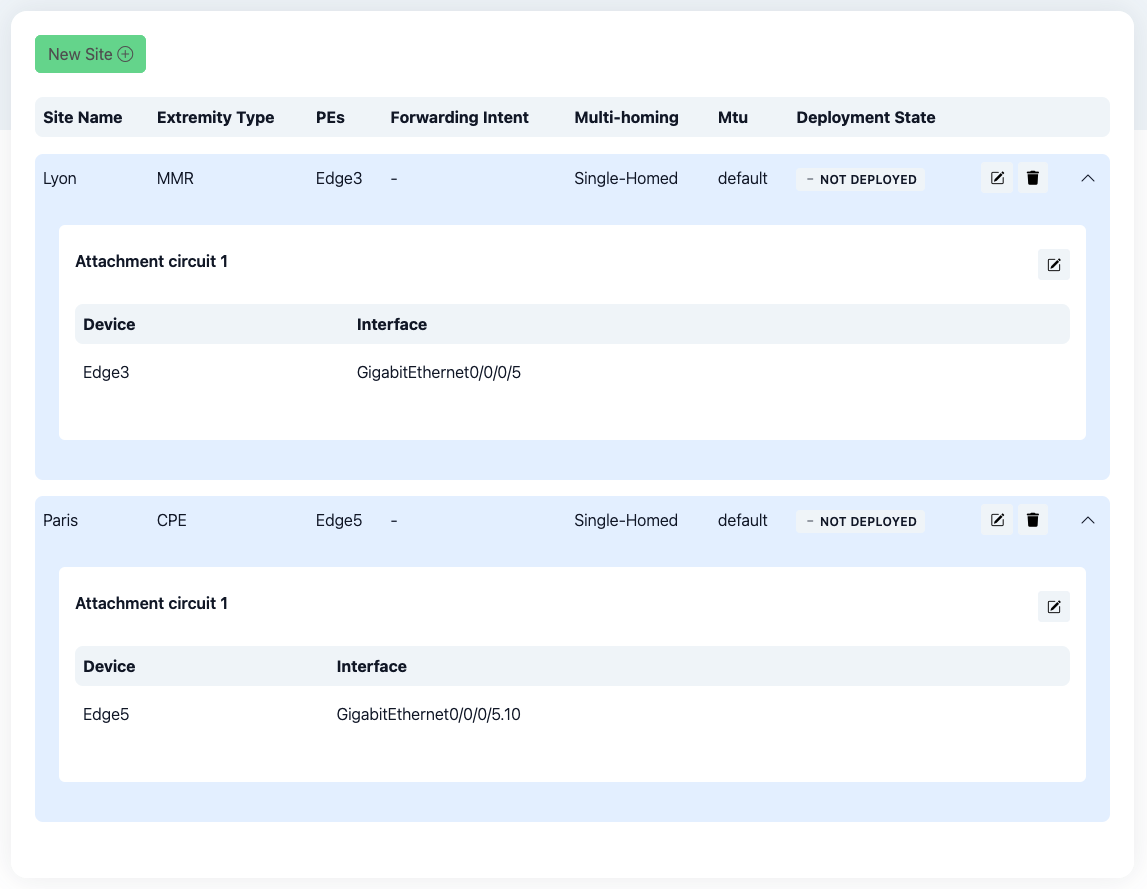
Task: Edit Paris's Attachment circuit 1
Action: pyautogui.click(x=1053, y=607)
